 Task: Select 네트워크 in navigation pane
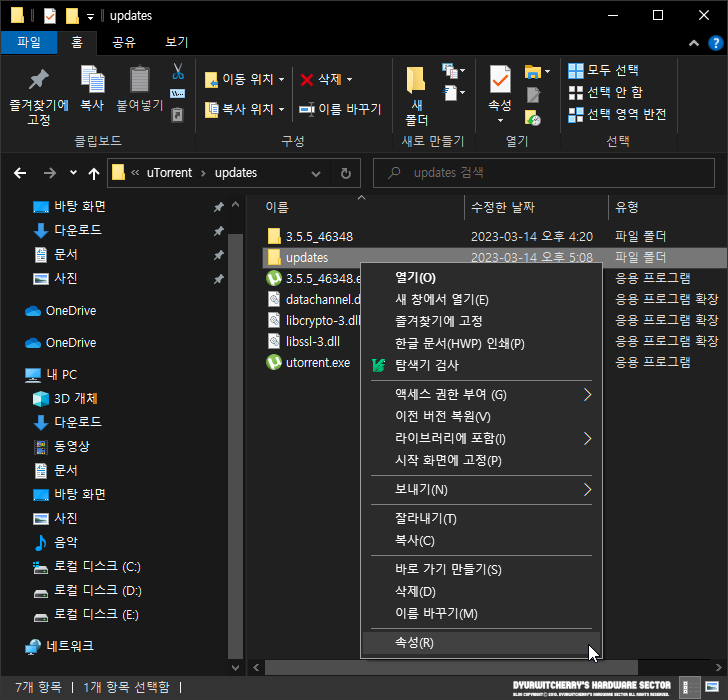point(70,646)
